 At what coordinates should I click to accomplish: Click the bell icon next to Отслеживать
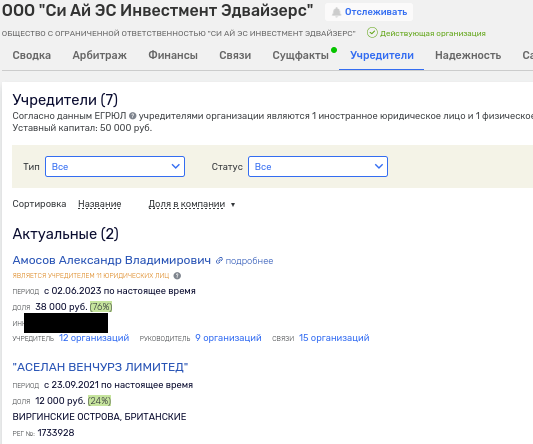pyautogui.click(x=336, y=13)
